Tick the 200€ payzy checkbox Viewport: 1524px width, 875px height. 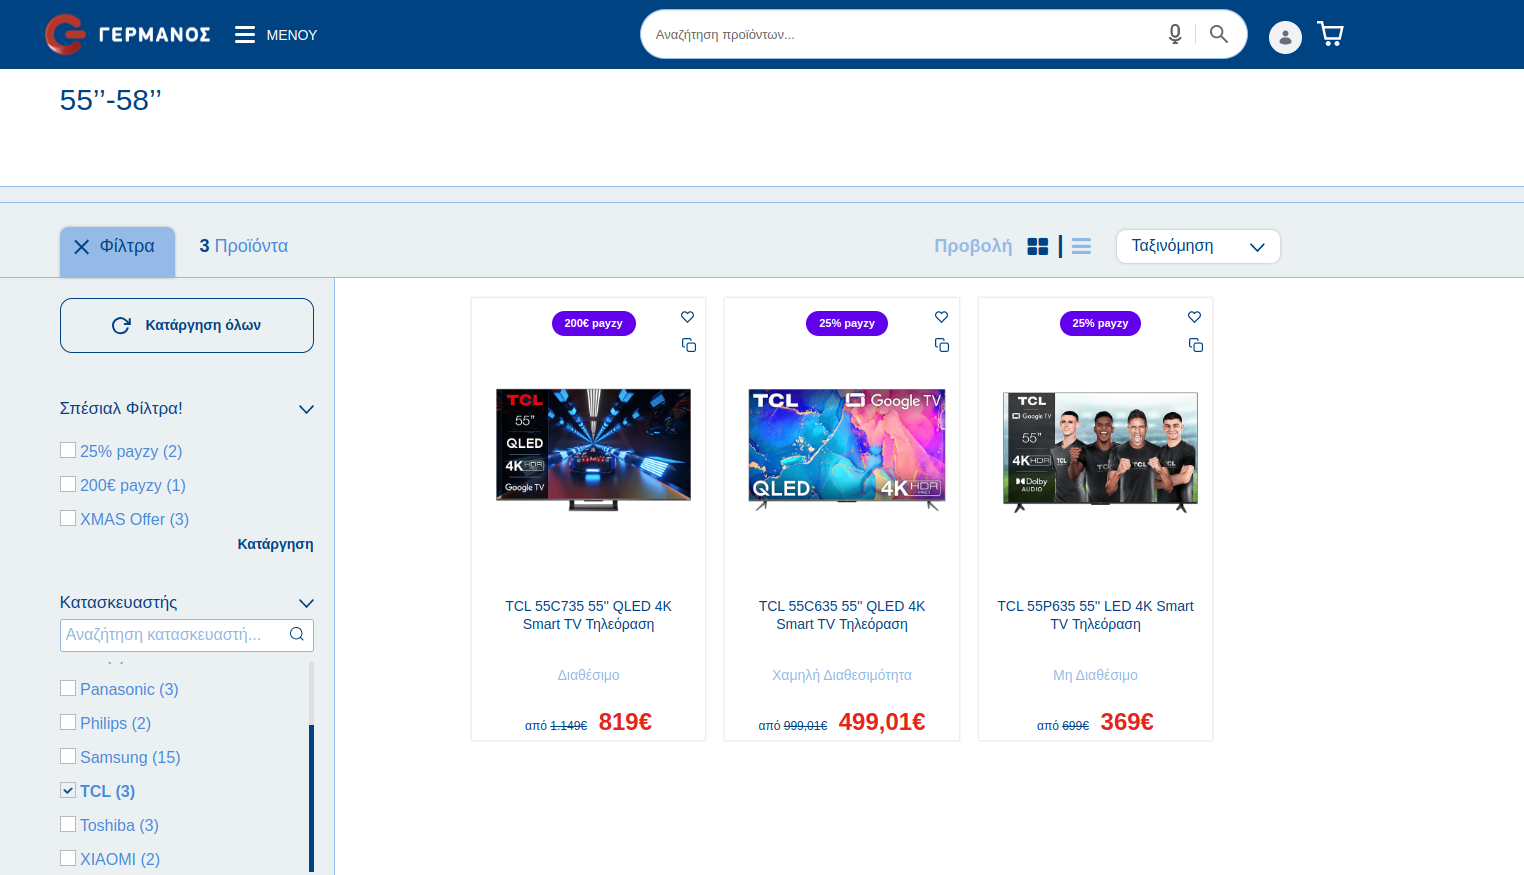68,484
